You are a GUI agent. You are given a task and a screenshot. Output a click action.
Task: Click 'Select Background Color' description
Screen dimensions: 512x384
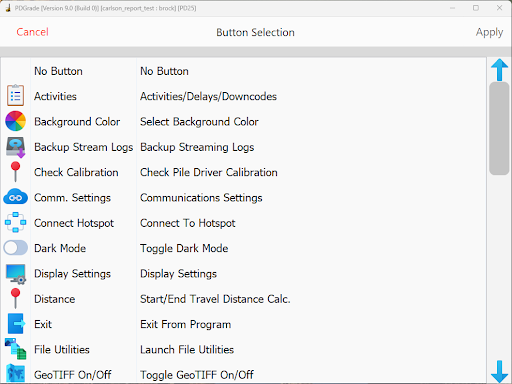point(199,122)
